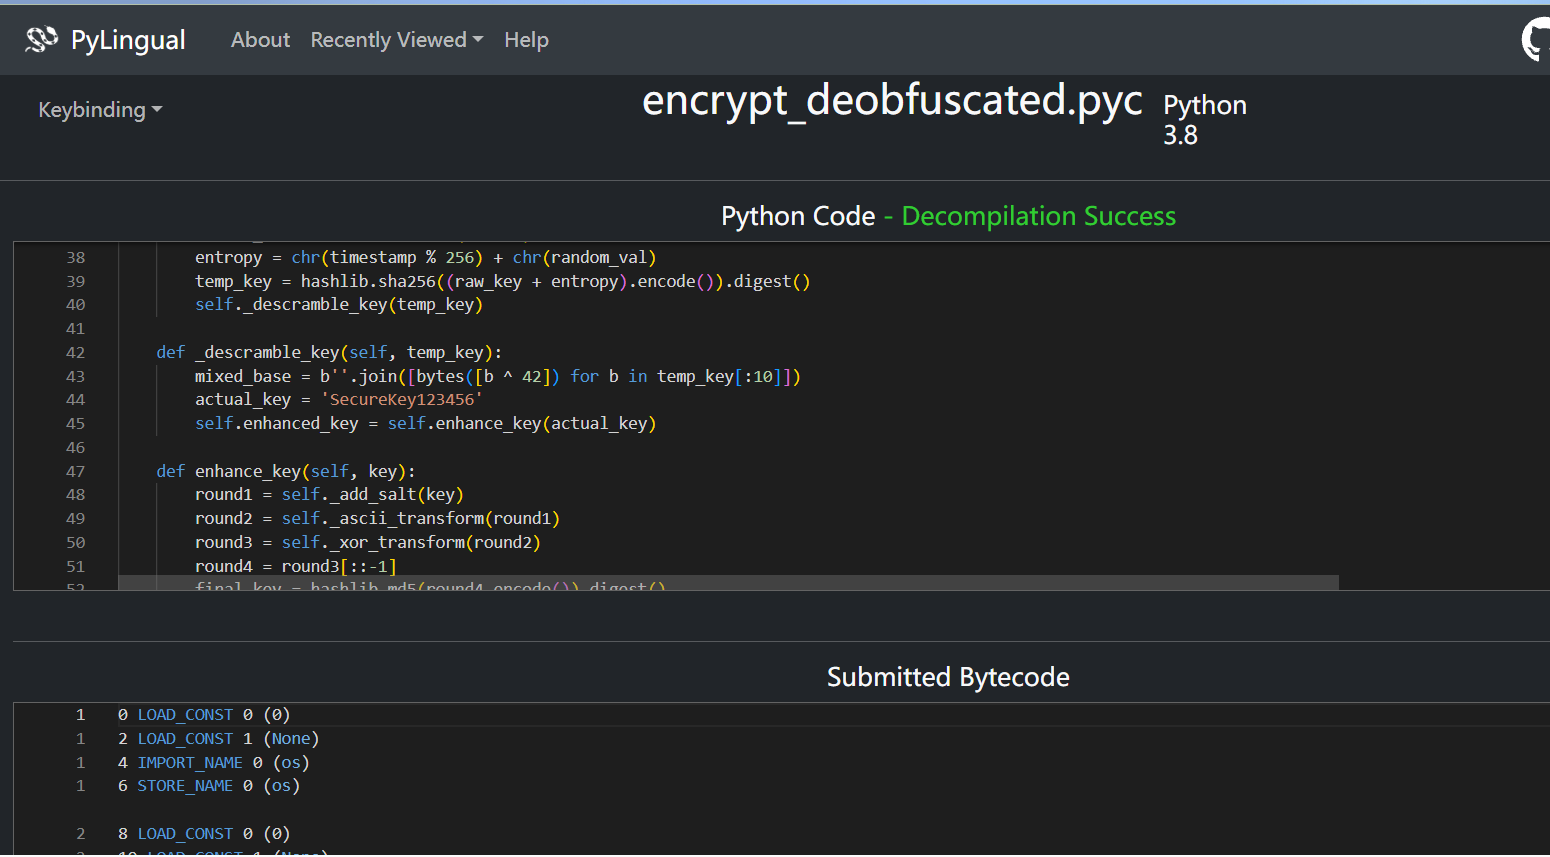Click the horizontal scrollbar of code editor
The image size is (1550, 857).
728,582
